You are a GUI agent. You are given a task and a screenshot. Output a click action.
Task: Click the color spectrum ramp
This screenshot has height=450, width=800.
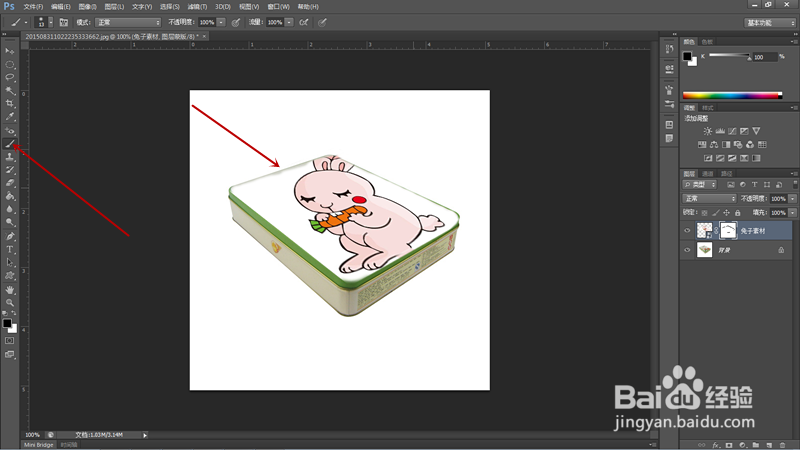[732, 95]
